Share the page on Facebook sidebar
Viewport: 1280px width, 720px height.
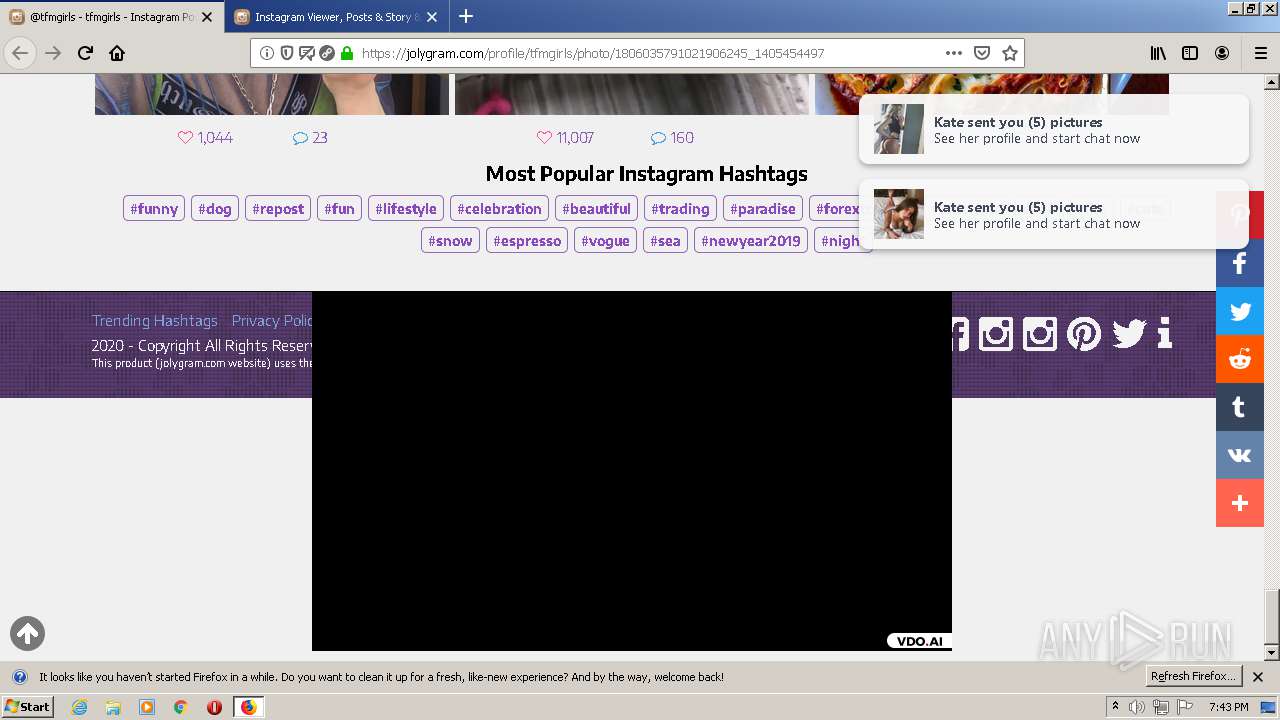[x=1240, y=263]
